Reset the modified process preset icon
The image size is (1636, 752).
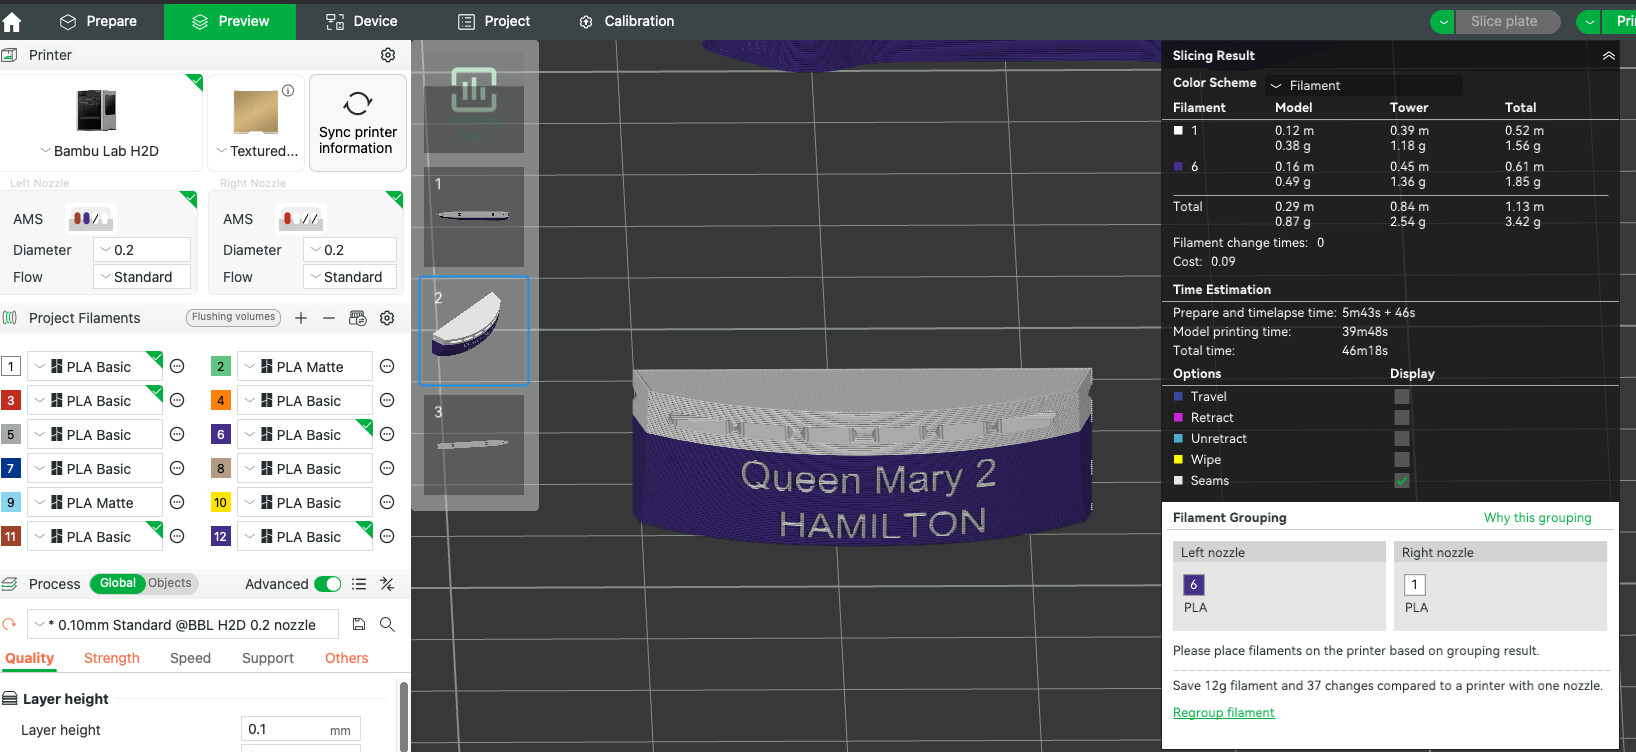click(10, 625)
